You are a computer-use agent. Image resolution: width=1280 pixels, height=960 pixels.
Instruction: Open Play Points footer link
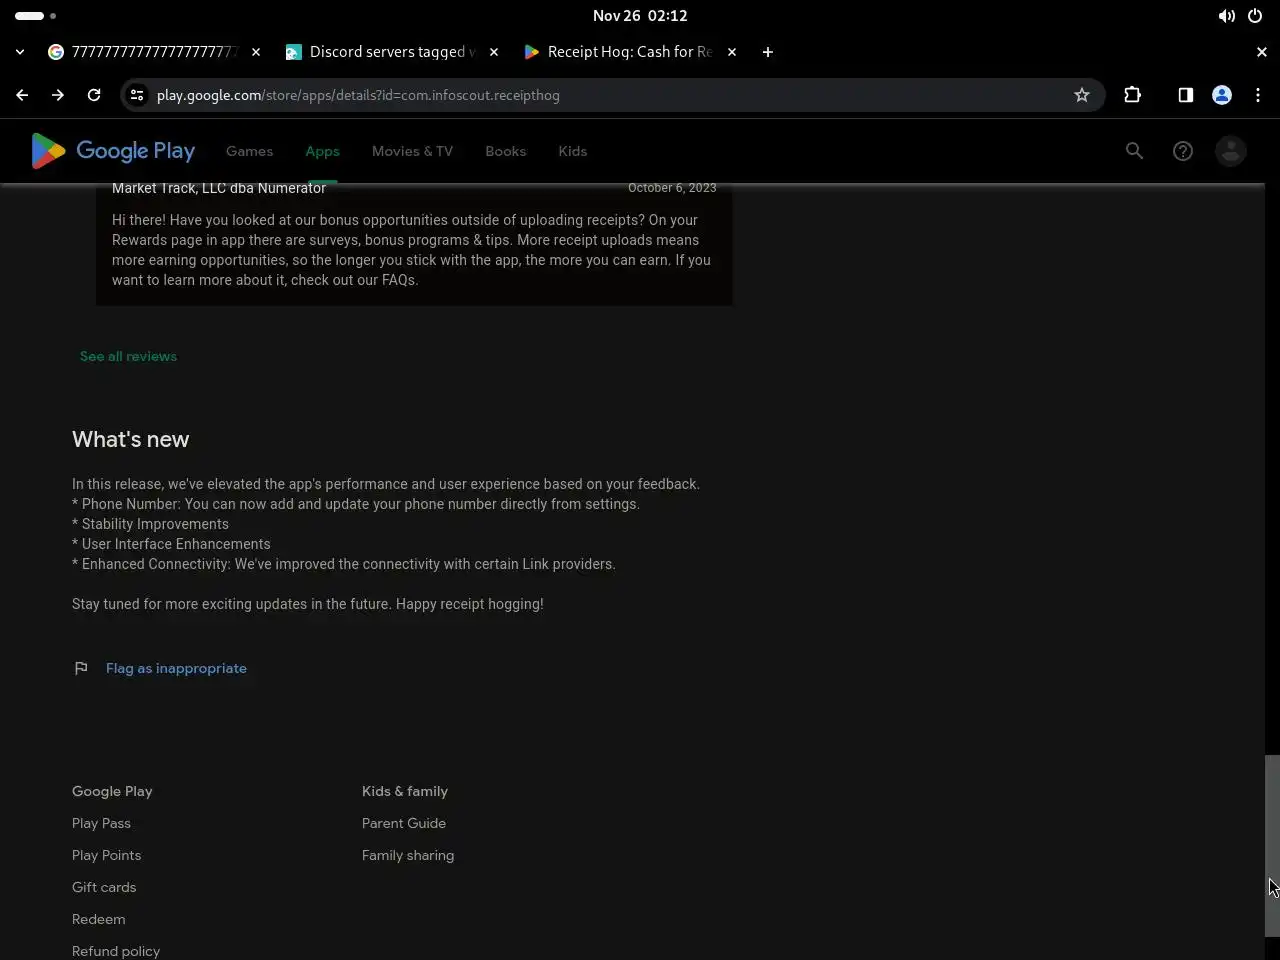pyautogui.click(x=106, y=855)
